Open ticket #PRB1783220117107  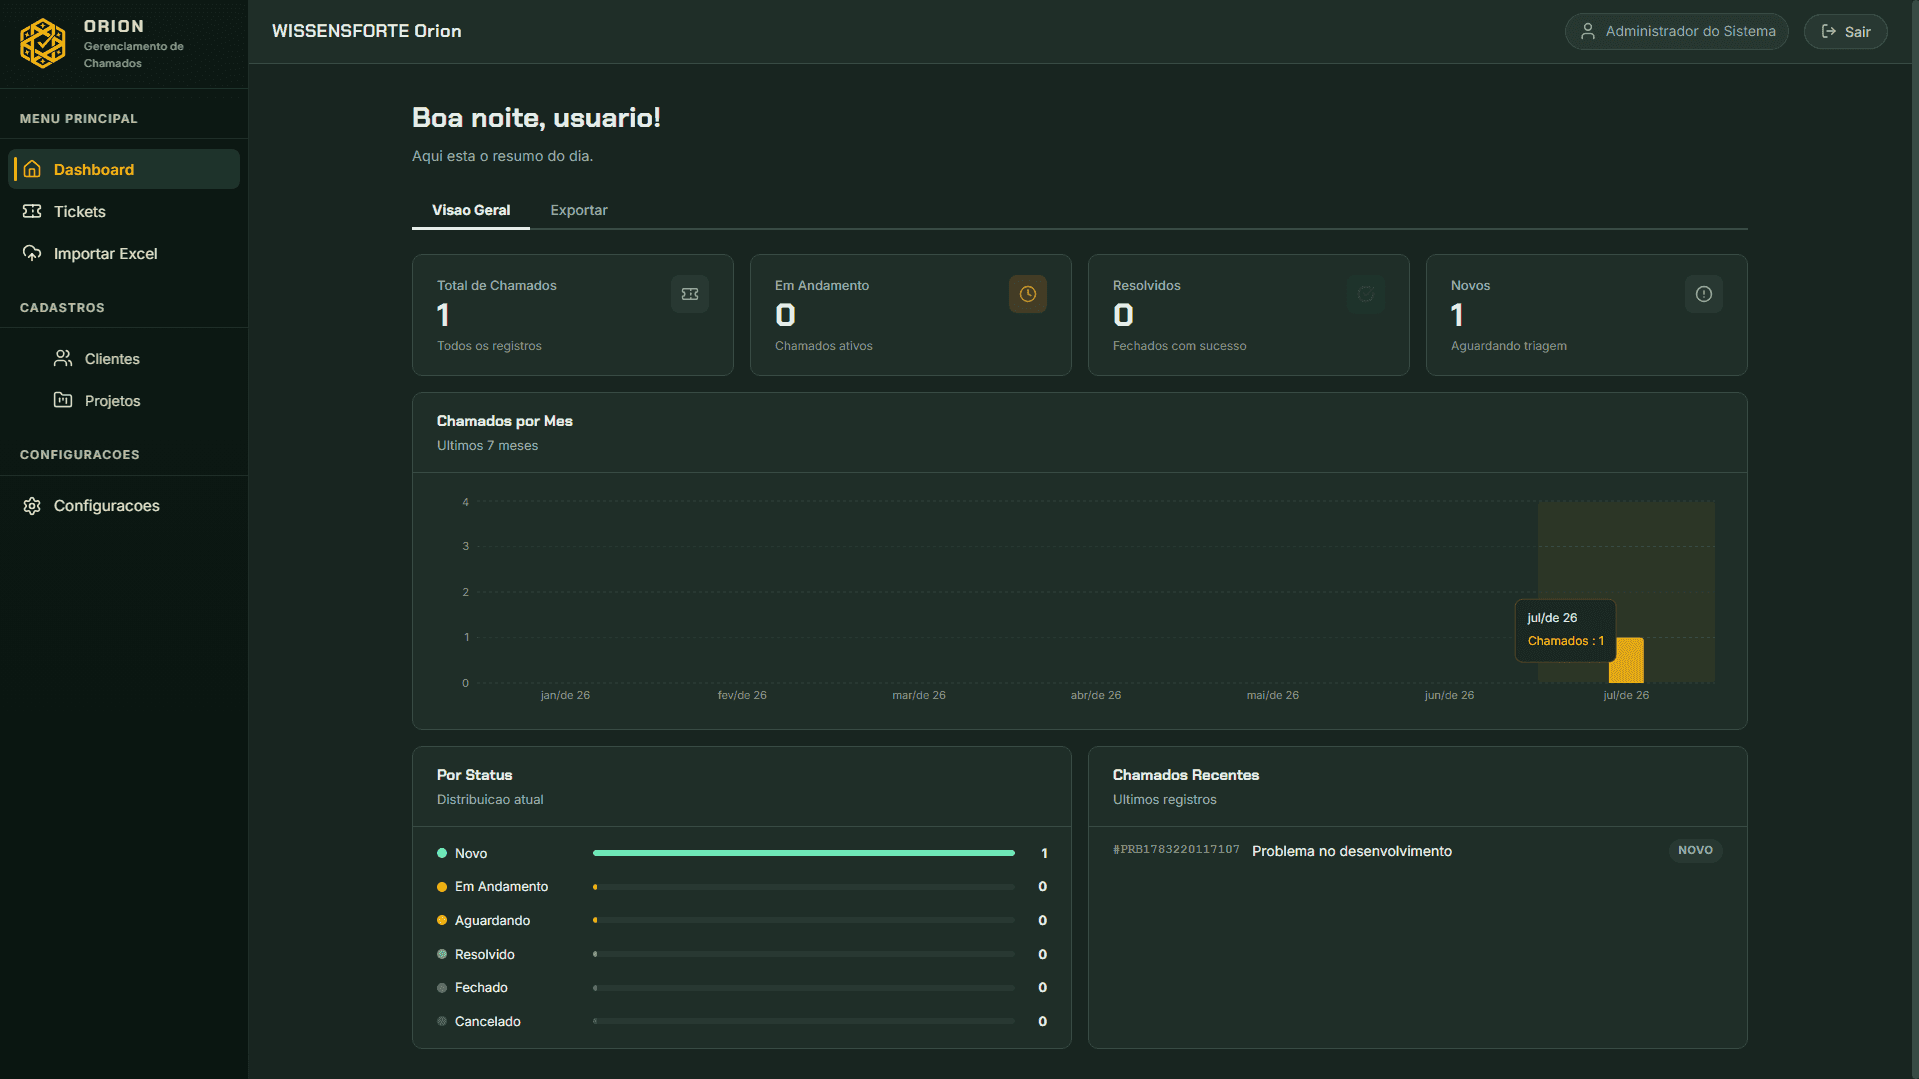[1176, 849]
